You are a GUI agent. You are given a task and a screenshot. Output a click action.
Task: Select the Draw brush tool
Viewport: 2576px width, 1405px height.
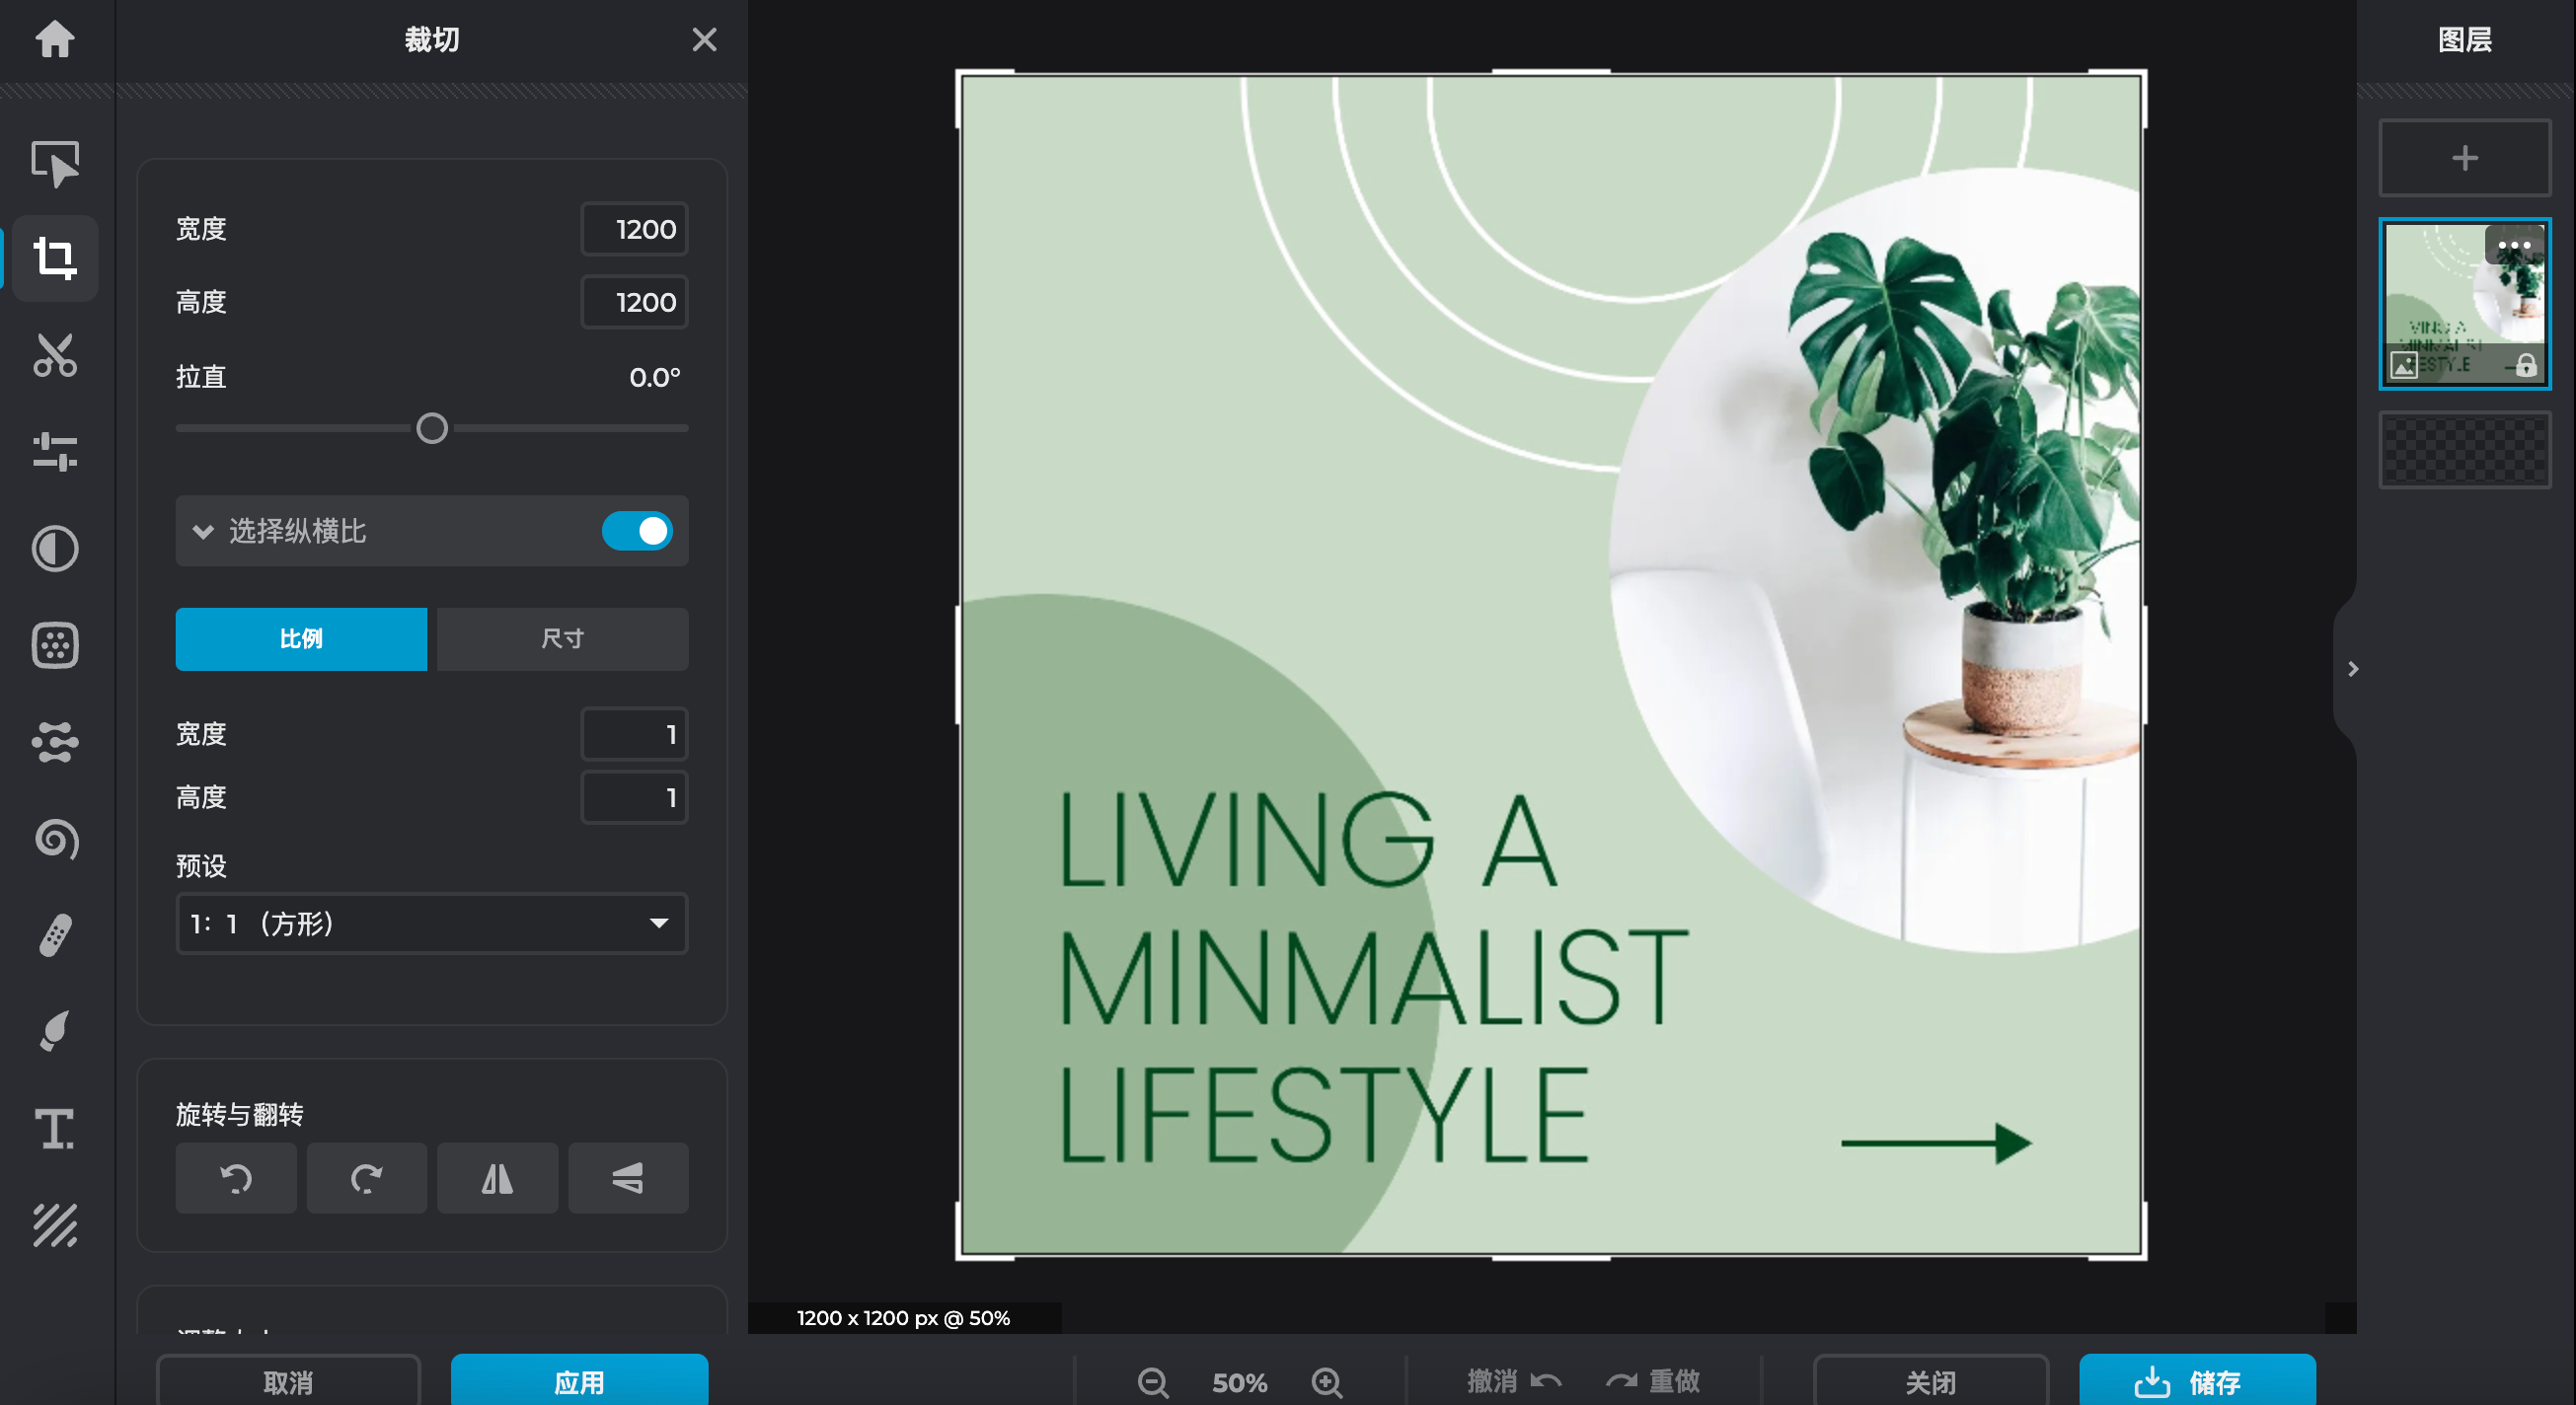click(55, 1032)
